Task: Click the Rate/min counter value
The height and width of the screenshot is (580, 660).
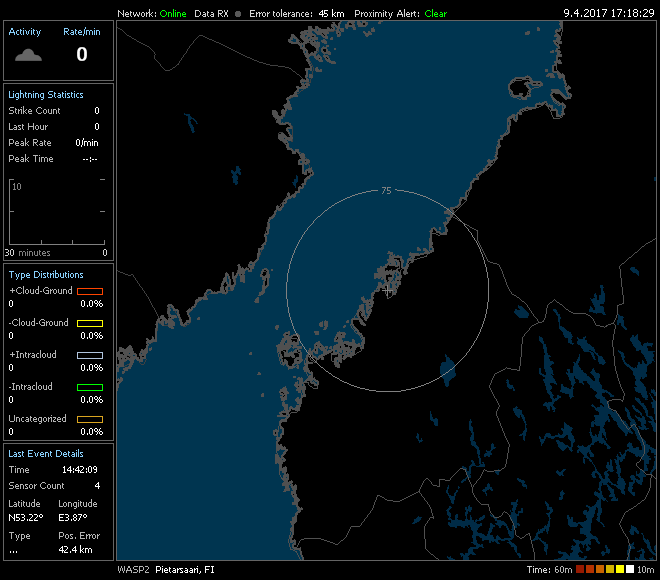Action: [x=82, y=55]
